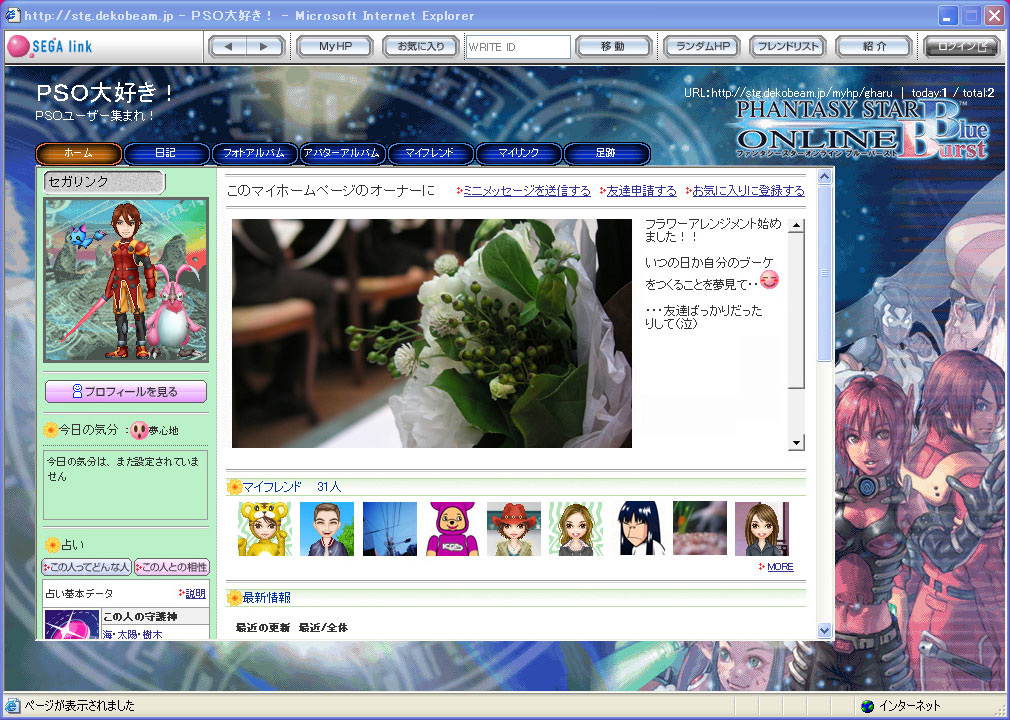Click the SEGA link logo

[x=50, y=47]
